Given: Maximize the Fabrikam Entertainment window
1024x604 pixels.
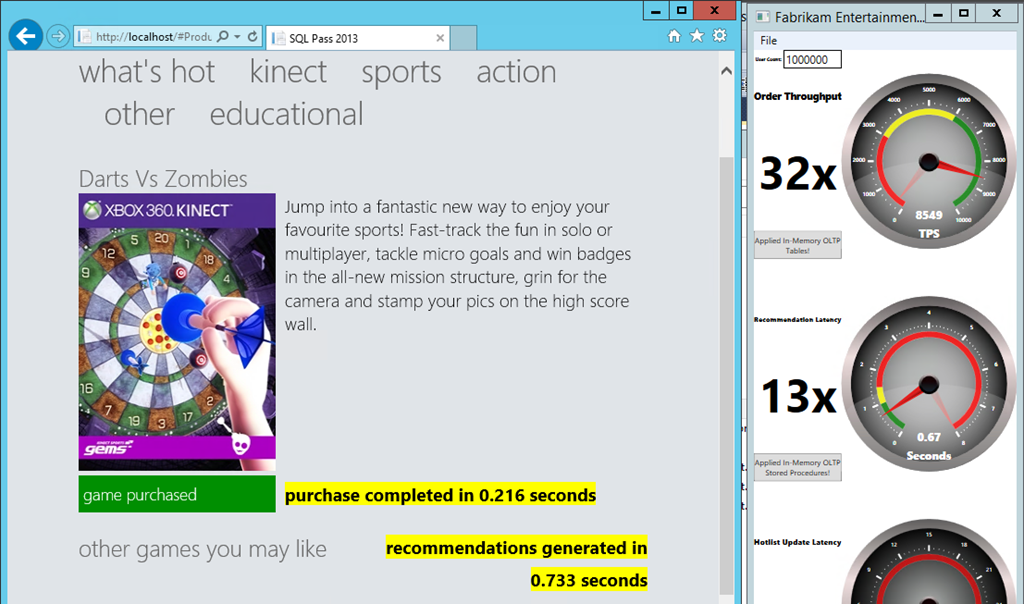Looking at the screenshot, I should 963,14.
